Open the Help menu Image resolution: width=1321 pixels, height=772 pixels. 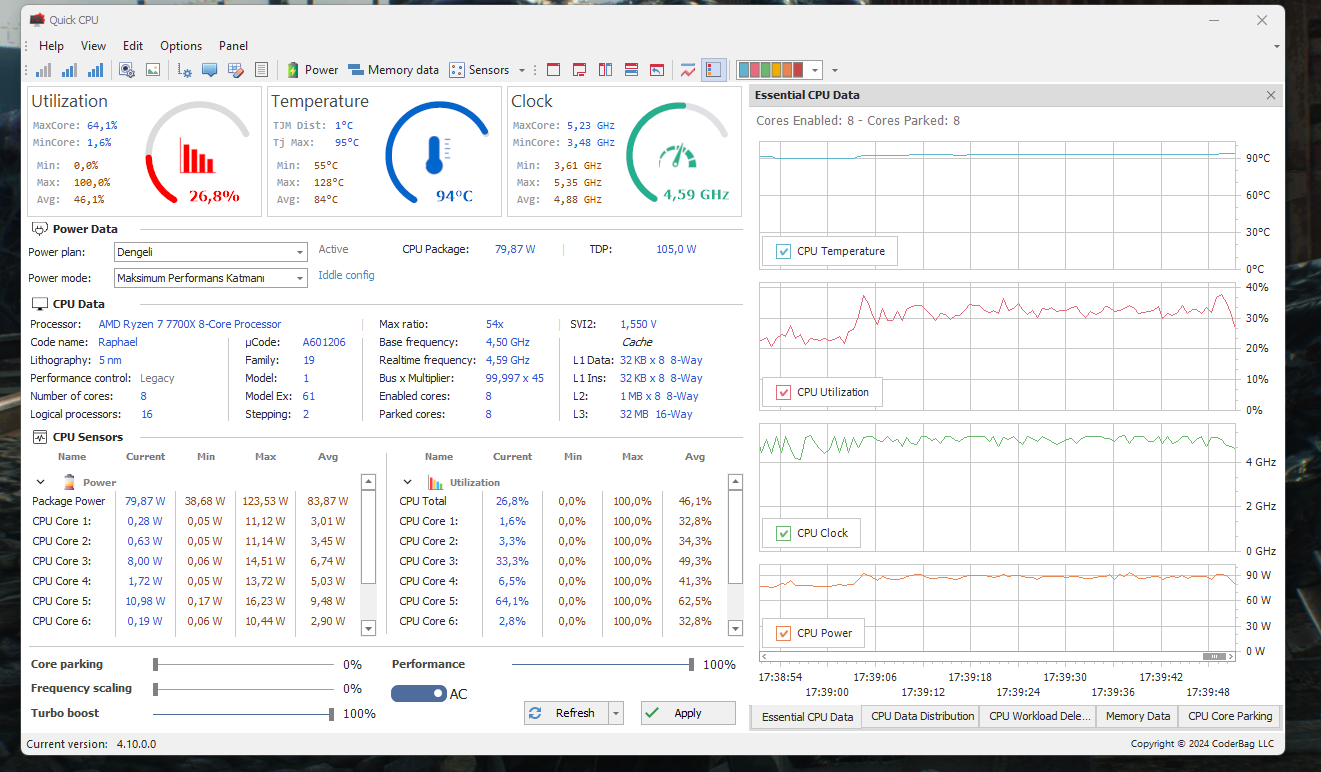pos(51,46)
